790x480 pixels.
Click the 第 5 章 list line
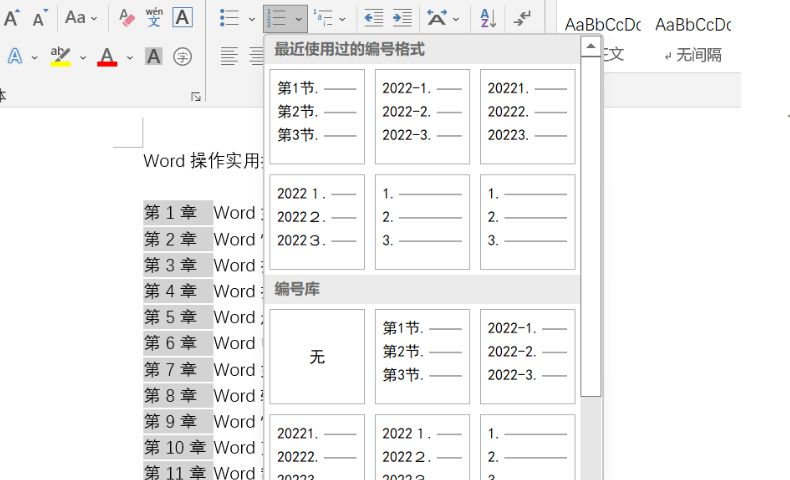pyautogui.click(x=203, y=317)
